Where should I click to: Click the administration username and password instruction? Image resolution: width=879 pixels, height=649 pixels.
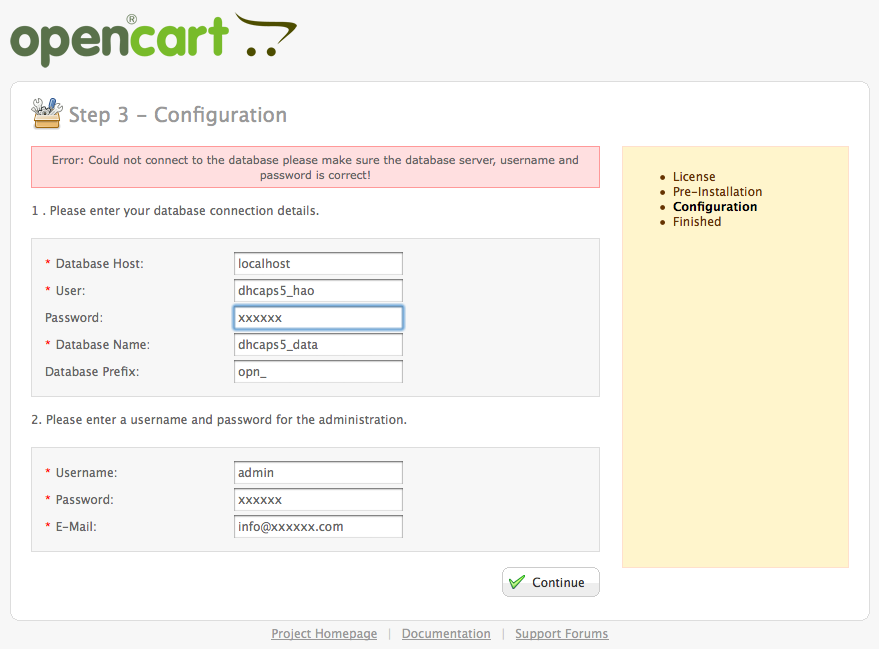(219, 420)
